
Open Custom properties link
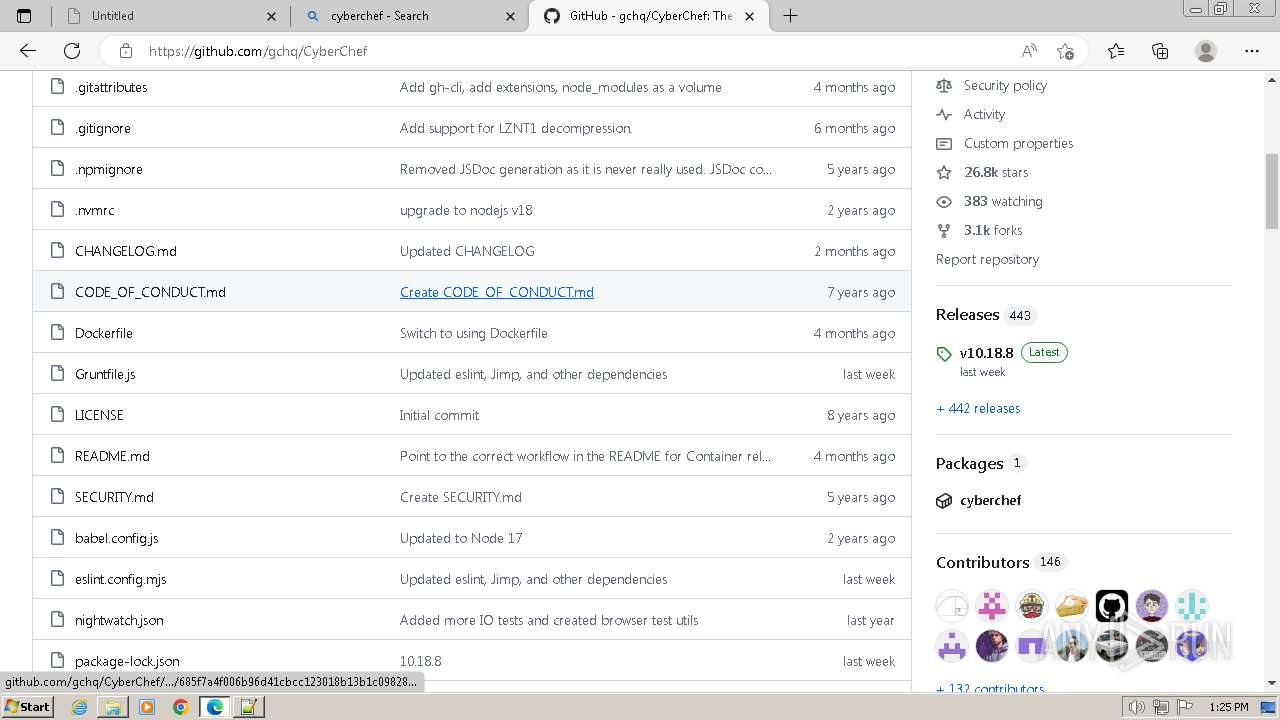(x=1018, y=143)
